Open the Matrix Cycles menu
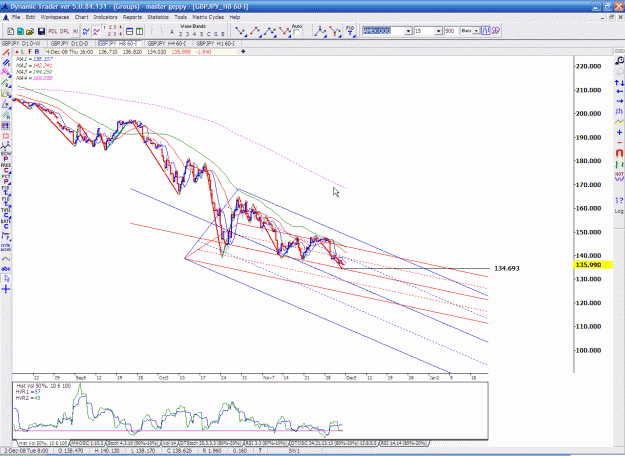The width and height of the screenshot is (625, 456). click(208, 17)
